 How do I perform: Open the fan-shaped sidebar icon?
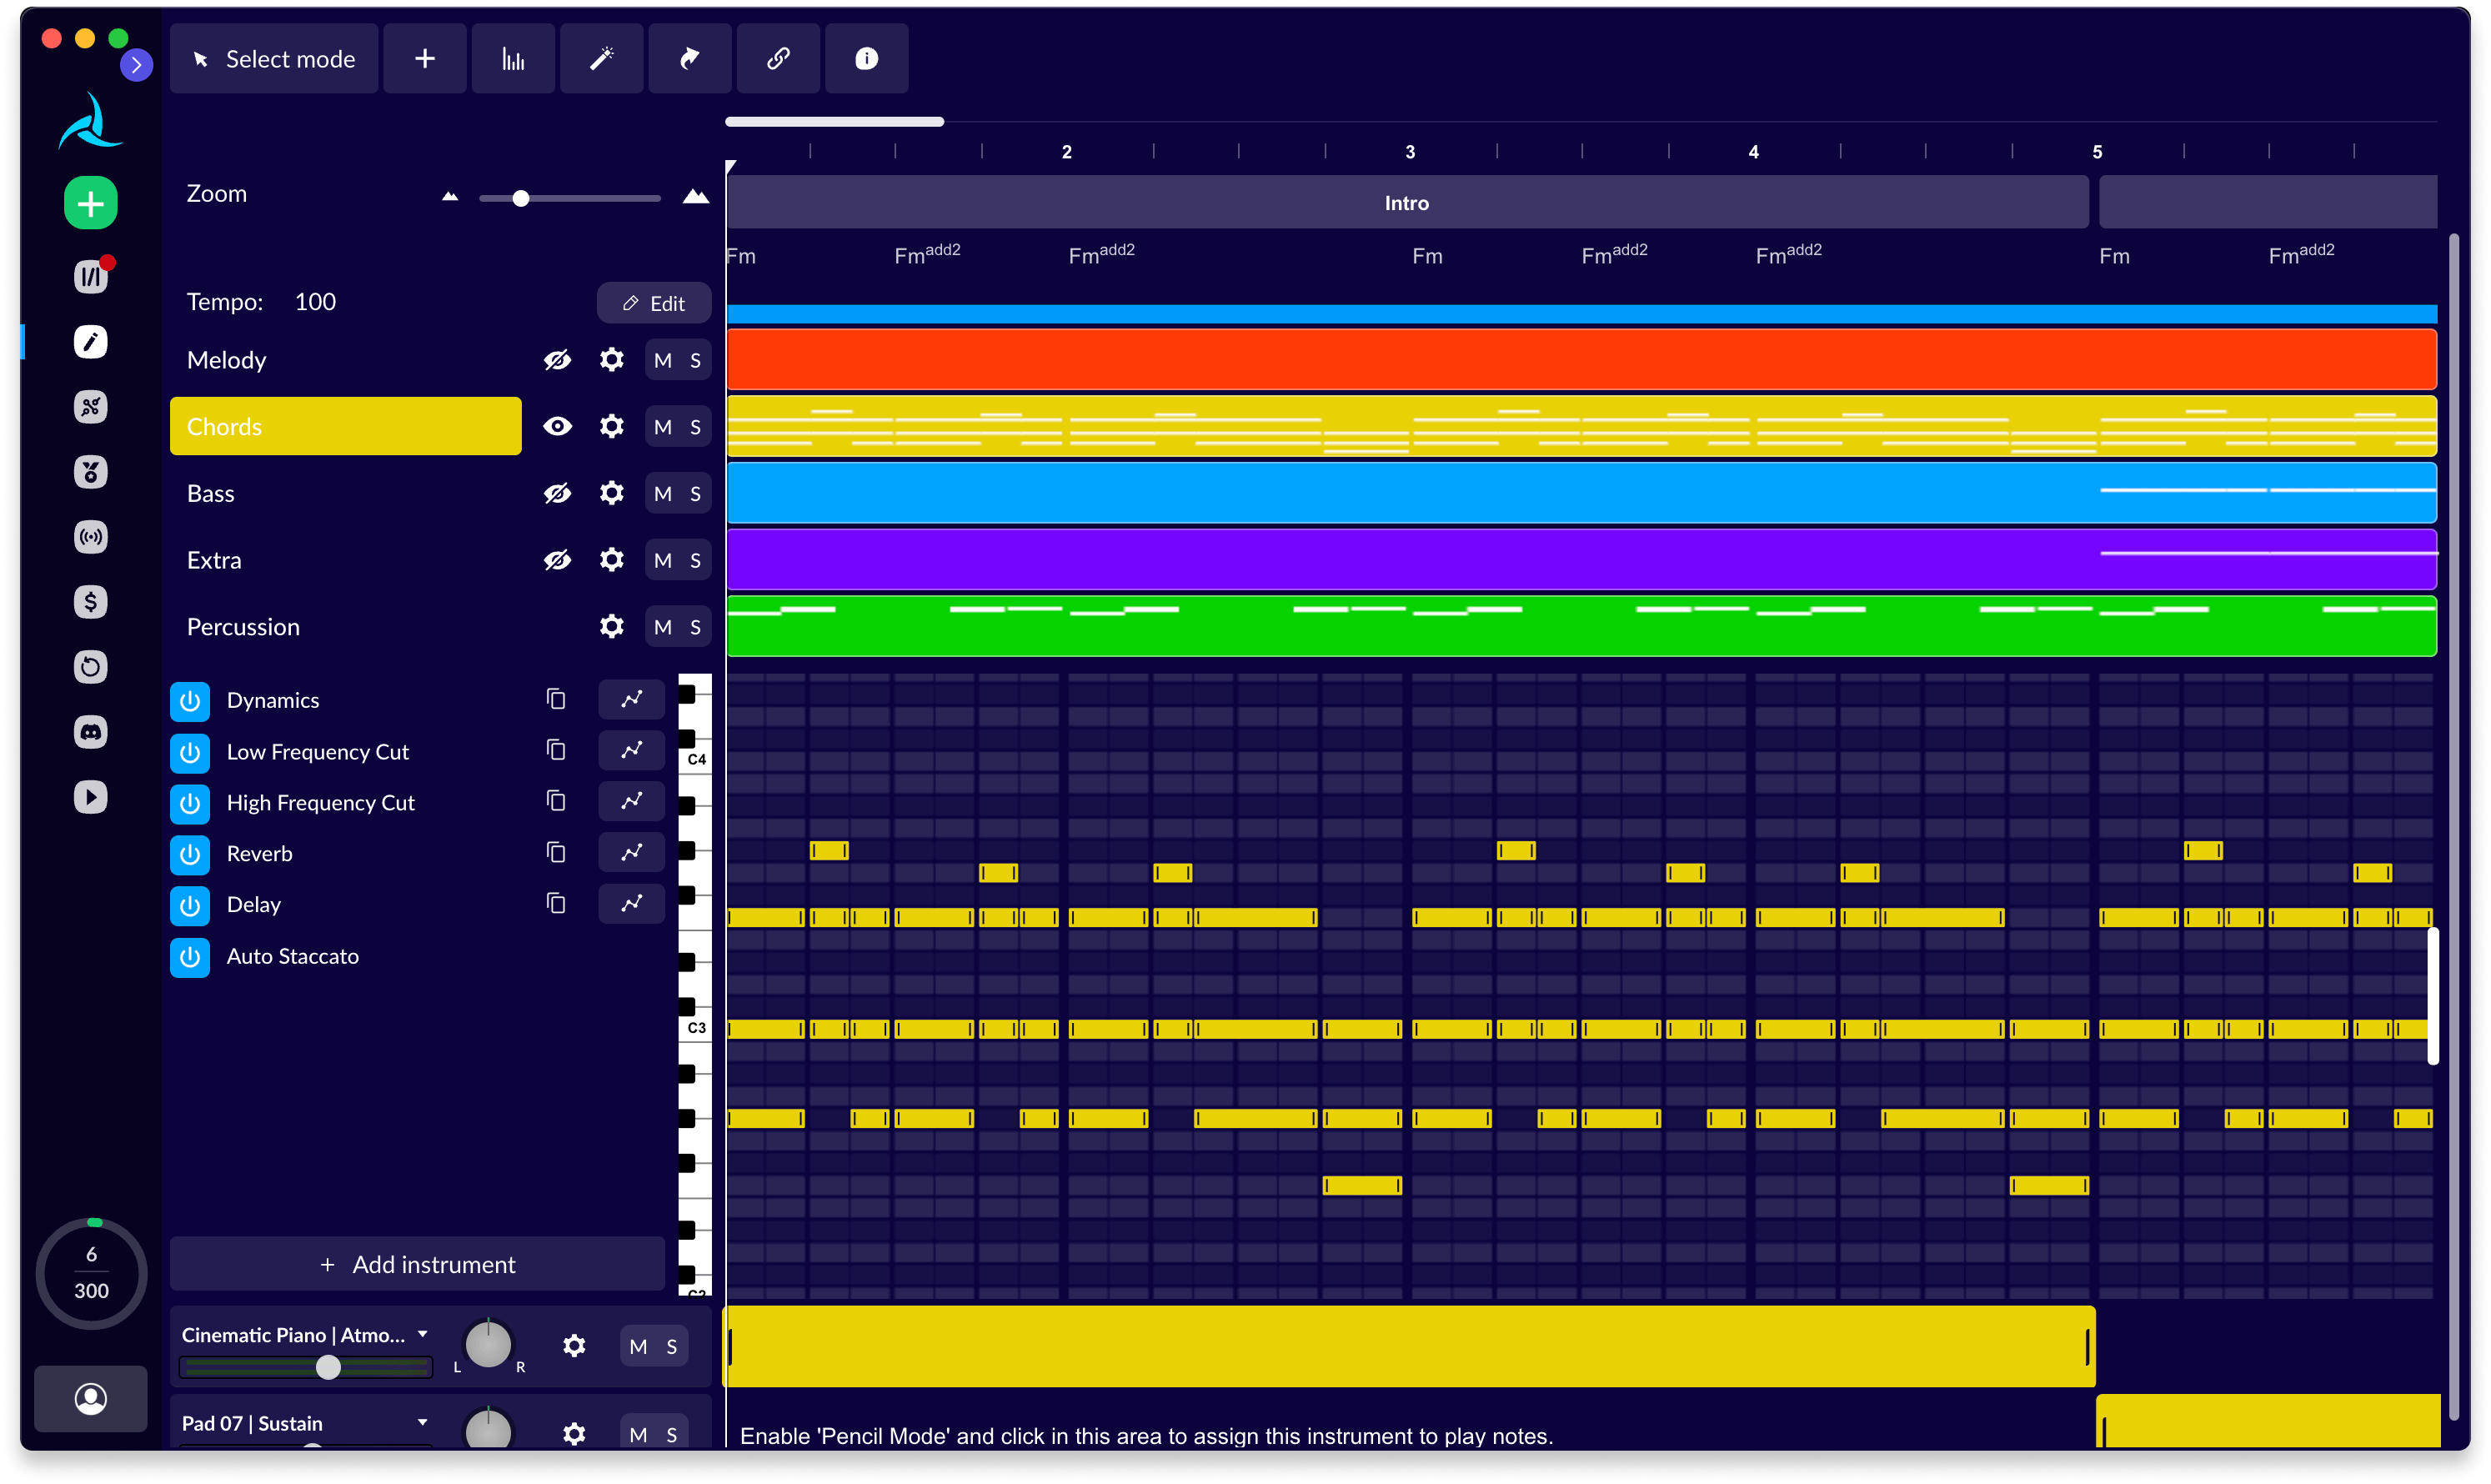click(91, 407)
